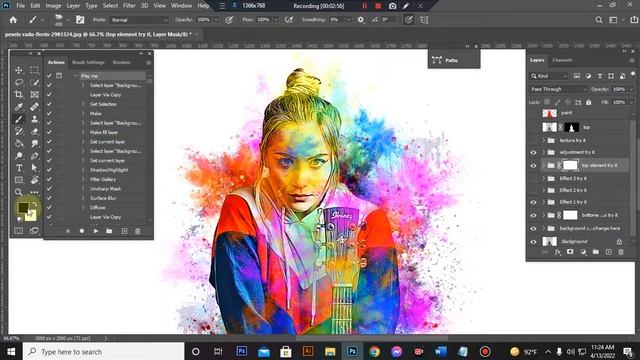This screenshot has width=640, height=360.
Task: Hide the background layer
Action: [533, 242]
